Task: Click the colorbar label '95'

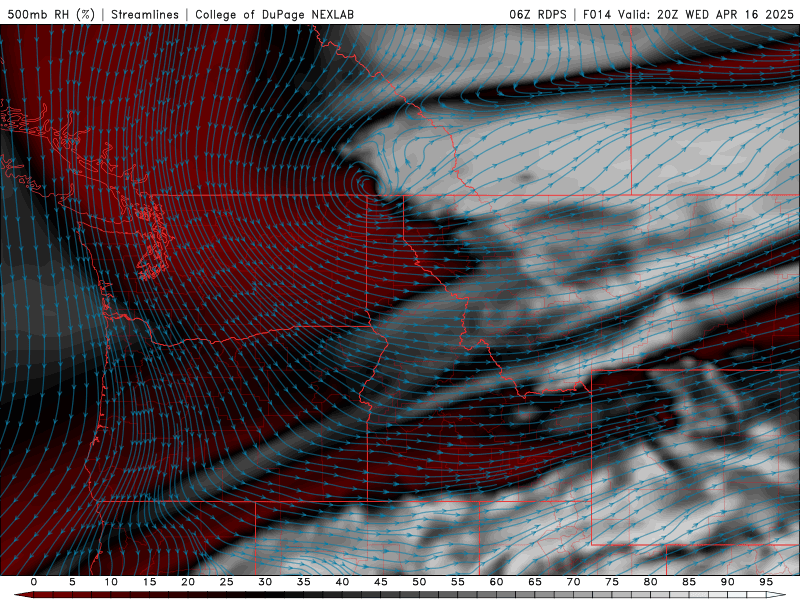Action: 766,582
